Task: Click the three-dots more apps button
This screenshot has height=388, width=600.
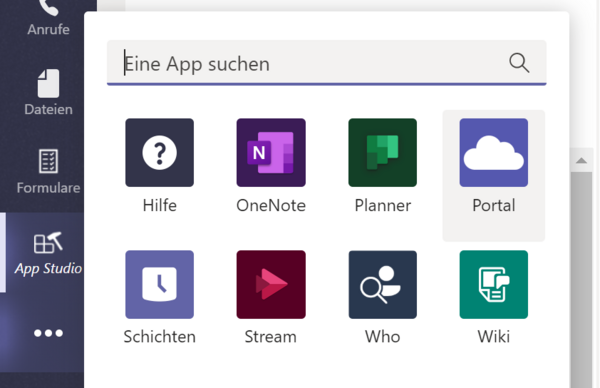Action: pyautogui.click(x=48, y=333)
